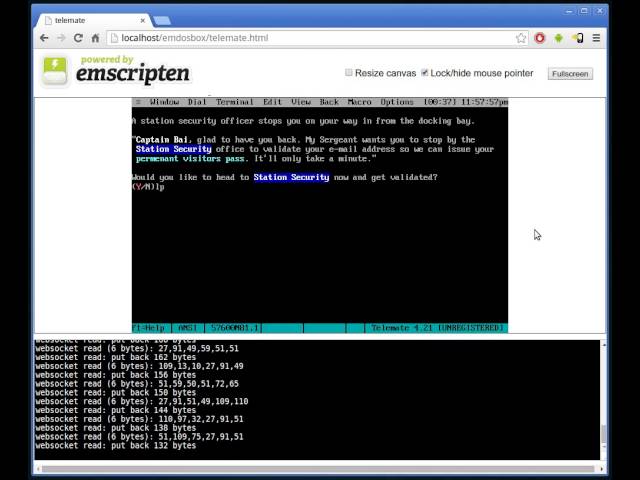Go back with browser back arrow

tap(44, 38)
